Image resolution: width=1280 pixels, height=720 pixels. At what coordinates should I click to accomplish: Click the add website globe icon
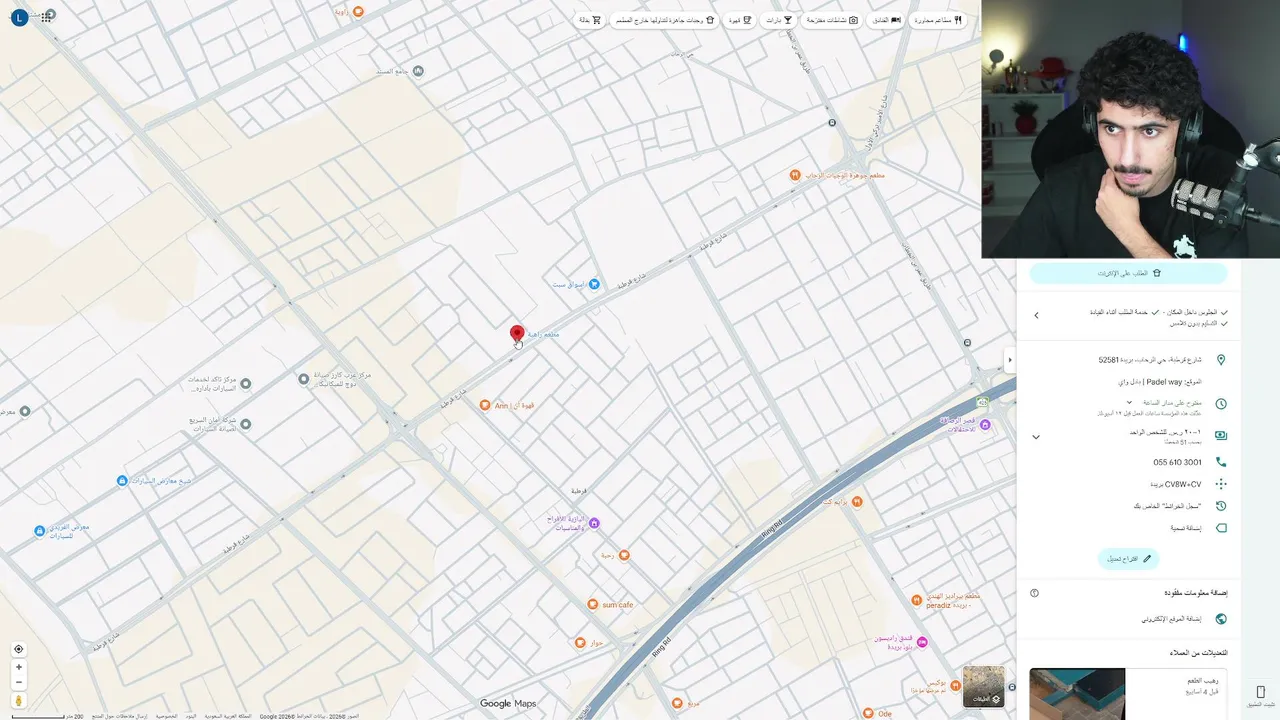click(1221, 619)
